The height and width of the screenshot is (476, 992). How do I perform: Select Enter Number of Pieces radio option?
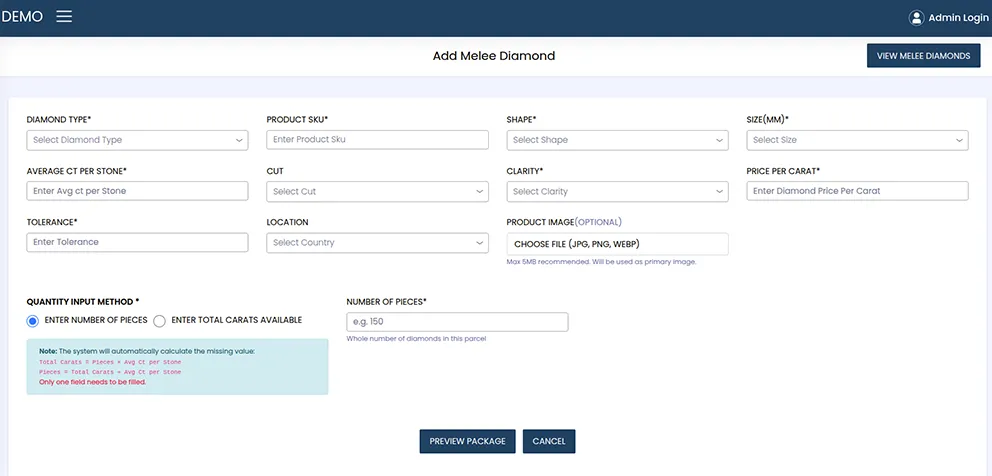coord(33,321)
